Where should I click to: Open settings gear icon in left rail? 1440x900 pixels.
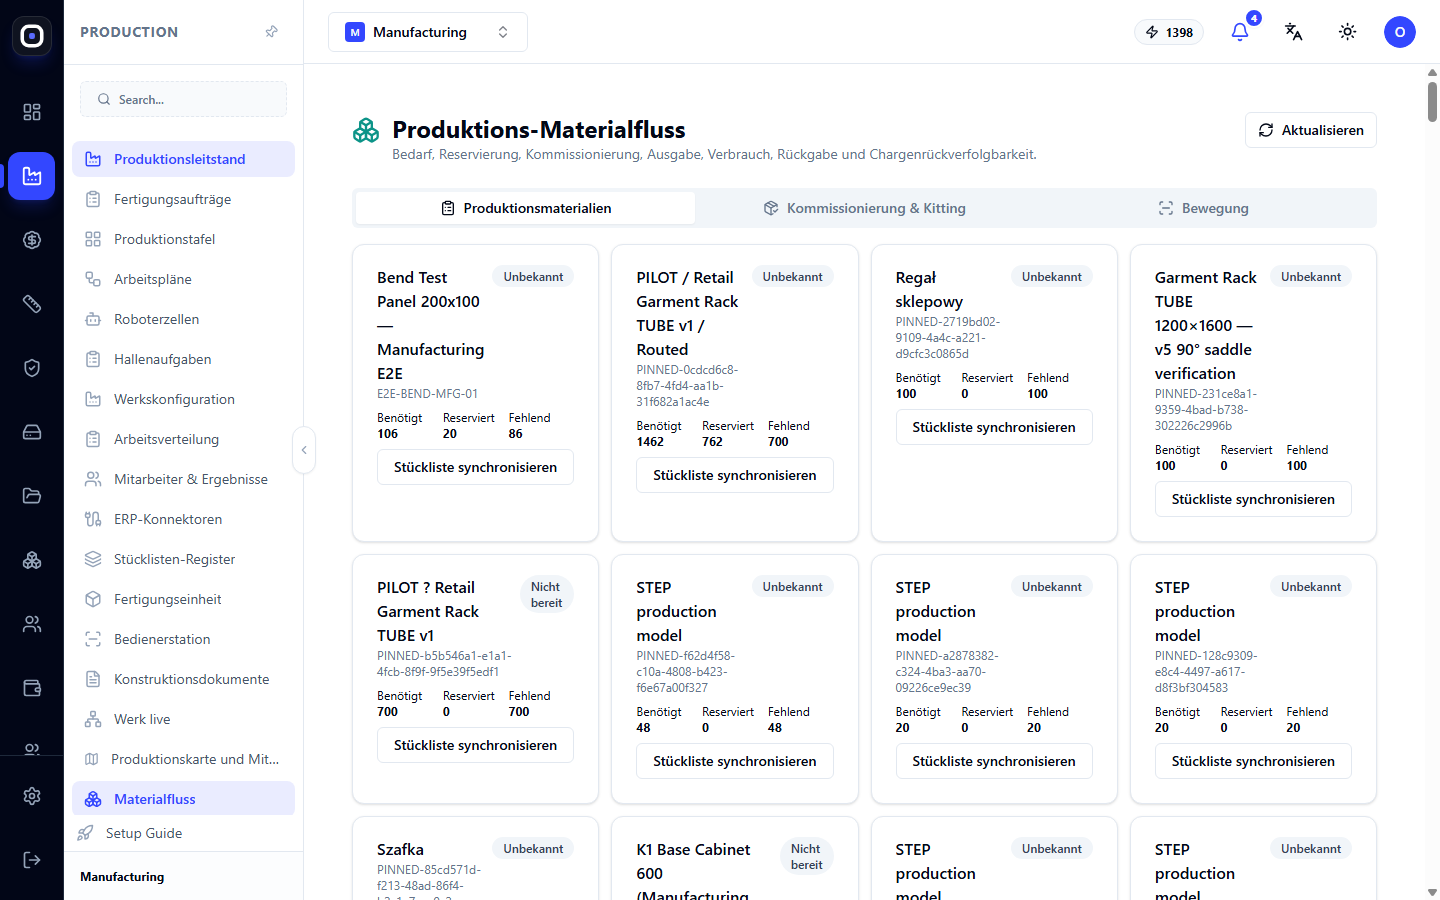pyautogui.click(x=32, y=796)
